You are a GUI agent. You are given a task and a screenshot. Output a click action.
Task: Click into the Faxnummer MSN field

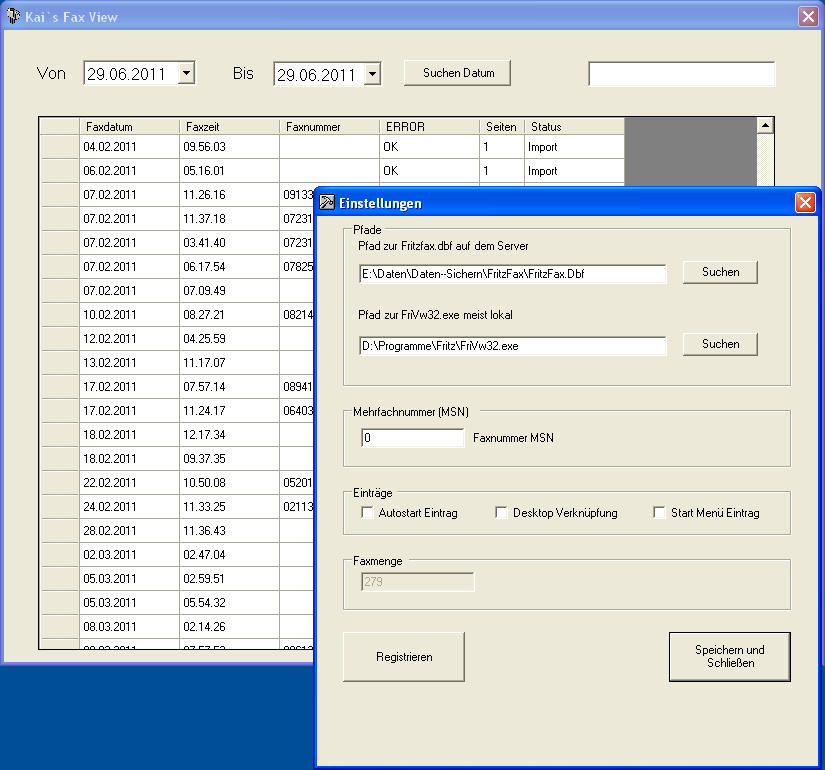tap(412, 438)
